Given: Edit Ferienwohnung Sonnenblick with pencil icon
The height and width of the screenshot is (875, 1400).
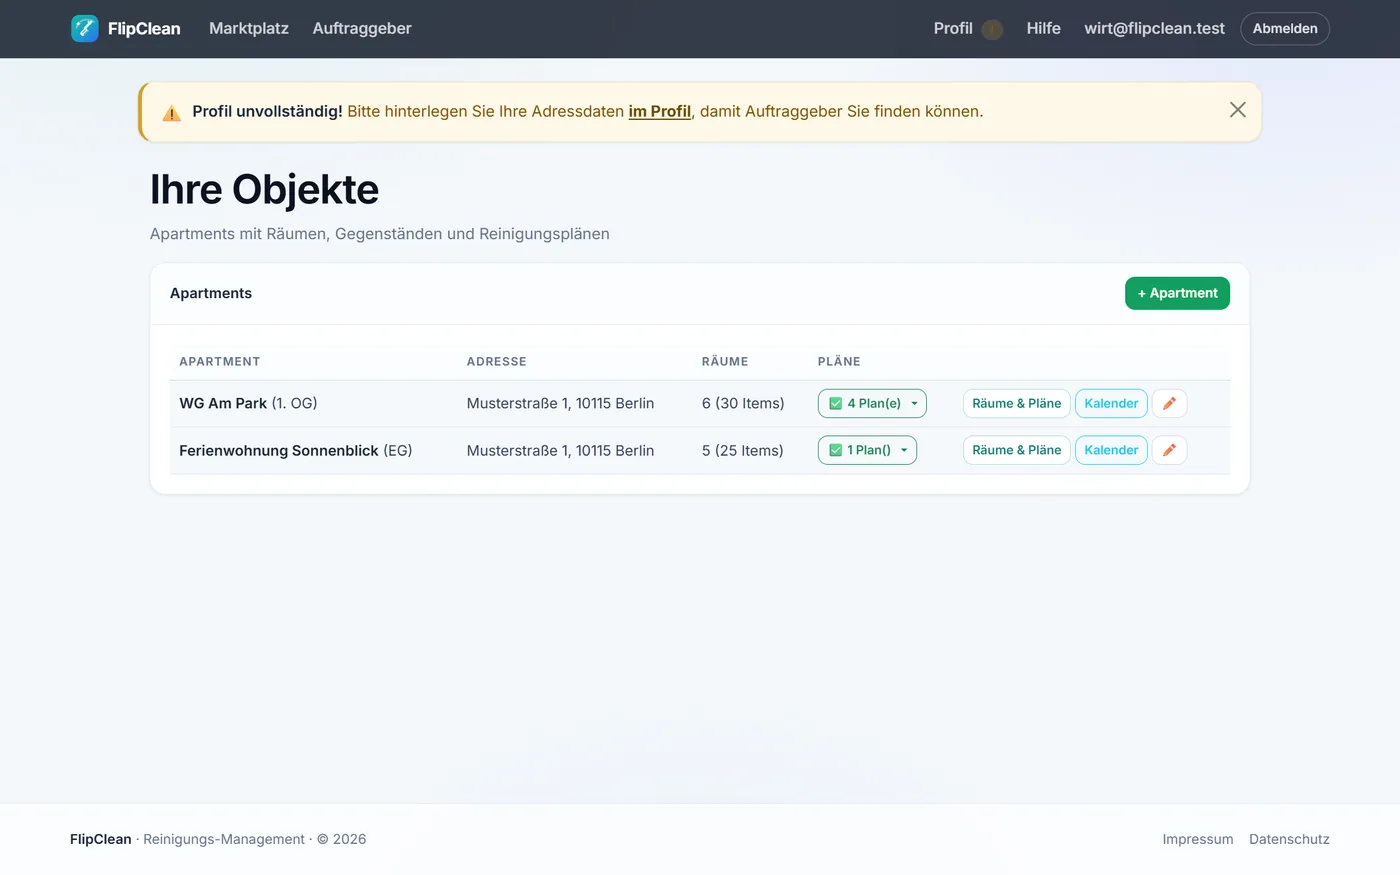Looking at the screenshot, I should [x=1169, y=450].
